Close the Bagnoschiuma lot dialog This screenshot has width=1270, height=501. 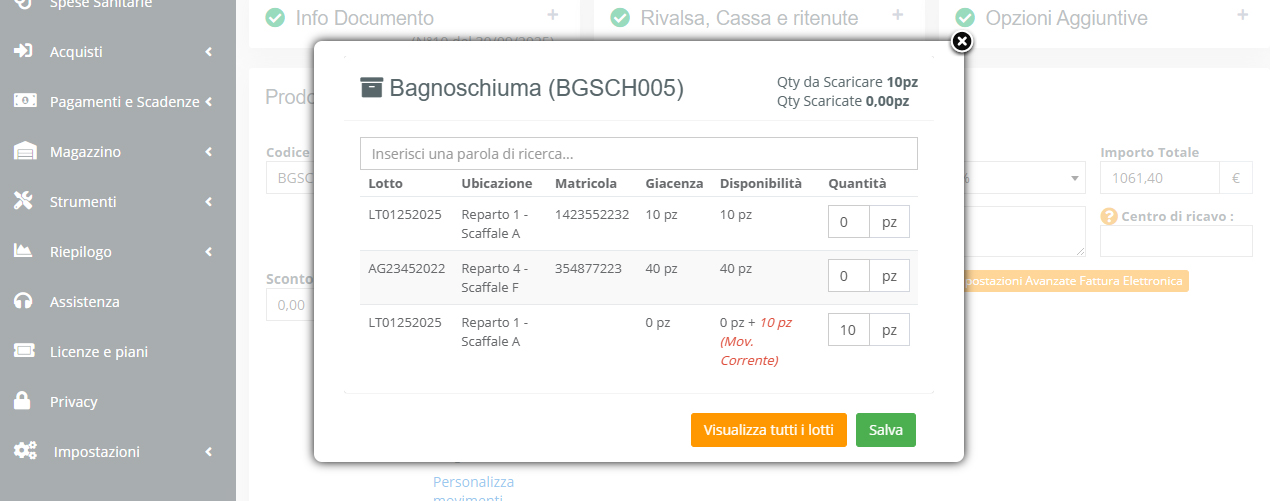click(961, 41)
